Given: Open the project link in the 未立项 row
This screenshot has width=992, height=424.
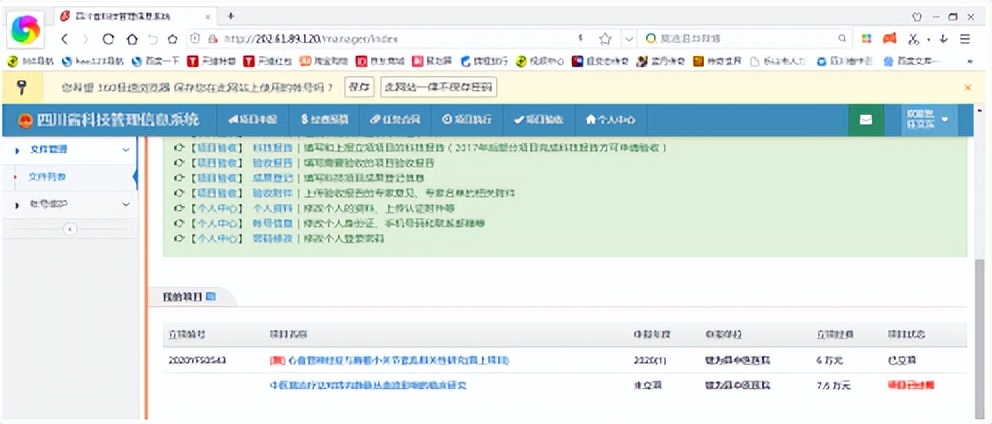Looking at the screenshot, I should (368, 385).
